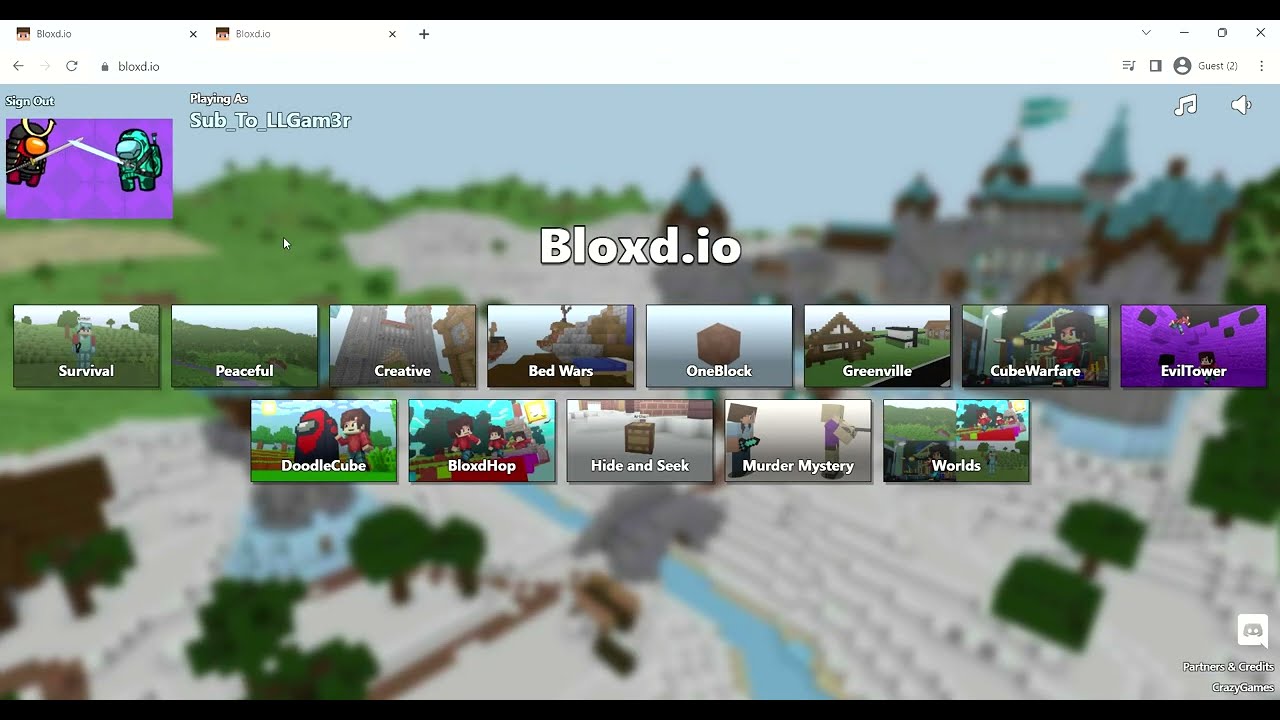The image size is (1280, 720).
Task: Open the Discord icon link
Action: pyautogui.click(x=1253, y=631)
